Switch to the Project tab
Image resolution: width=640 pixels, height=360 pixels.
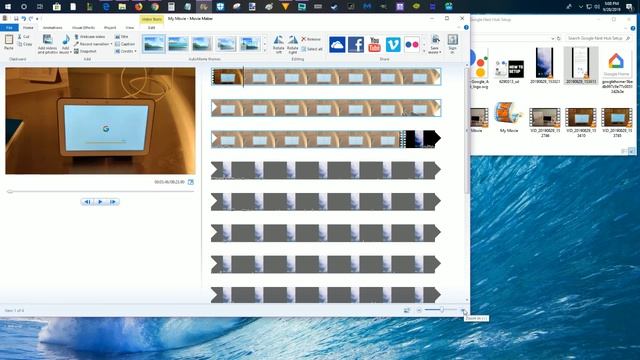(x=110, y=28)
